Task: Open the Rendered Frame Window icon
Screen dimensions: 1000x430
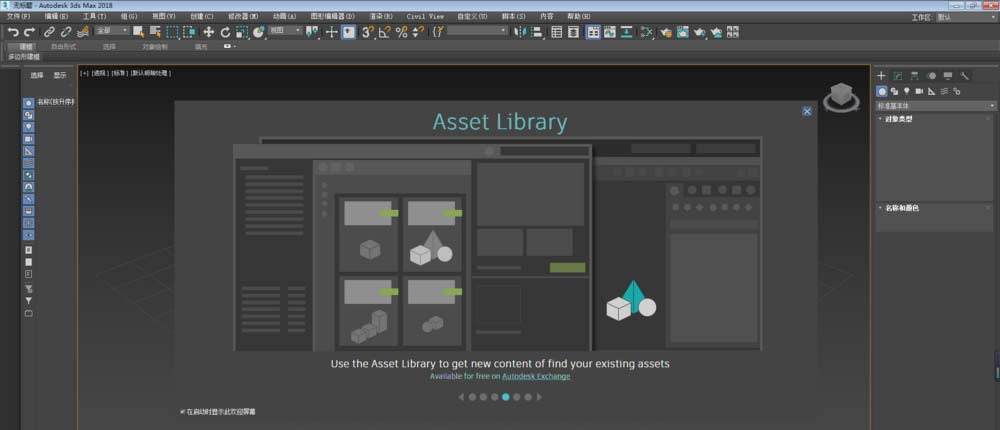Action: coord(683,32)
